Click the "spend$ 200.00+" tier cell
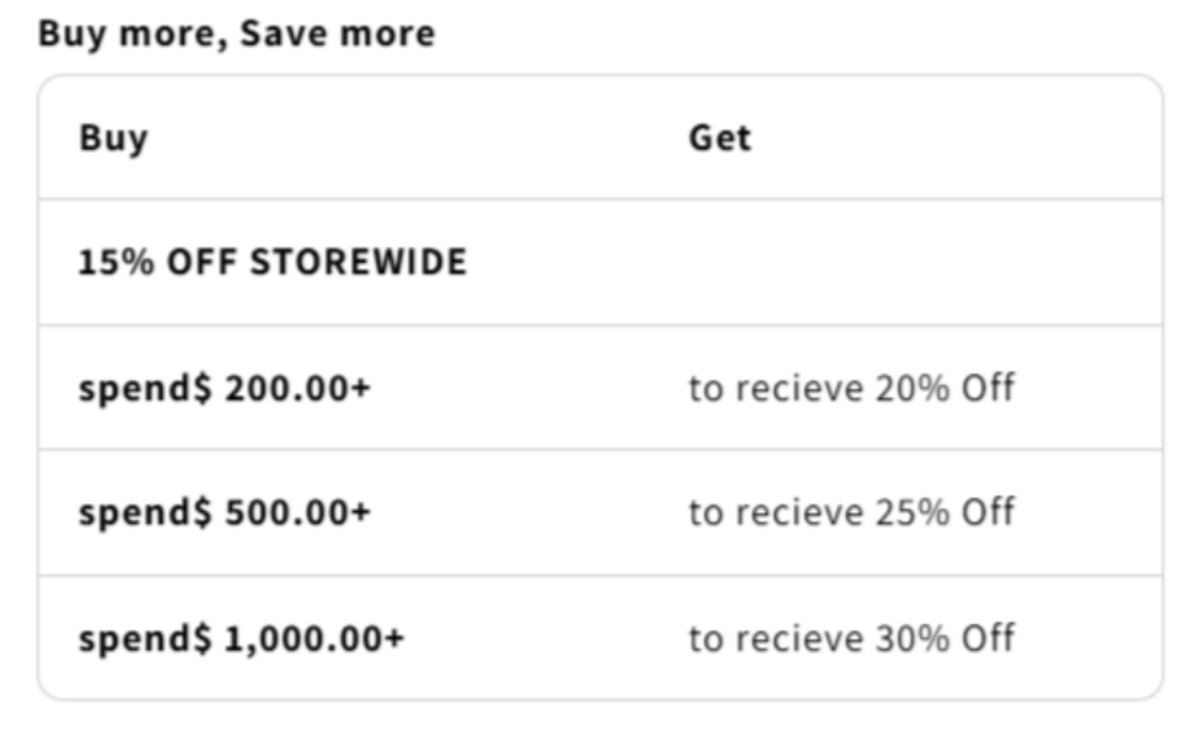 [224, 387]
